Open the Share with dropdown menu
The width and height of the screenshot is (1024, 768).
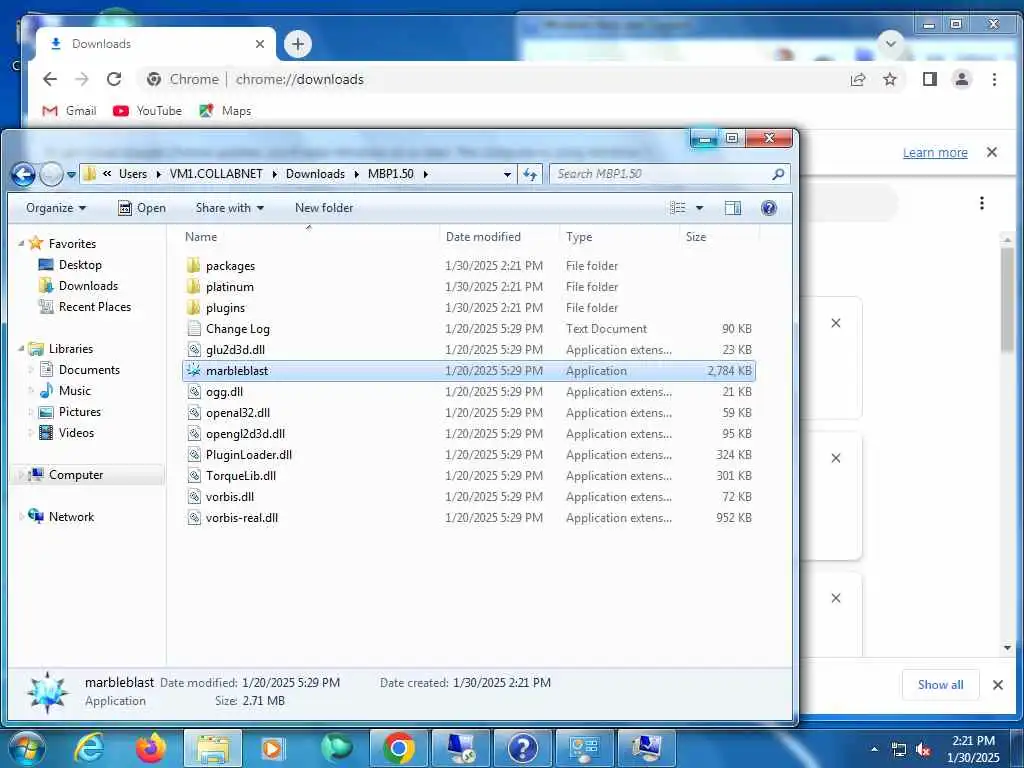[229, 208]
